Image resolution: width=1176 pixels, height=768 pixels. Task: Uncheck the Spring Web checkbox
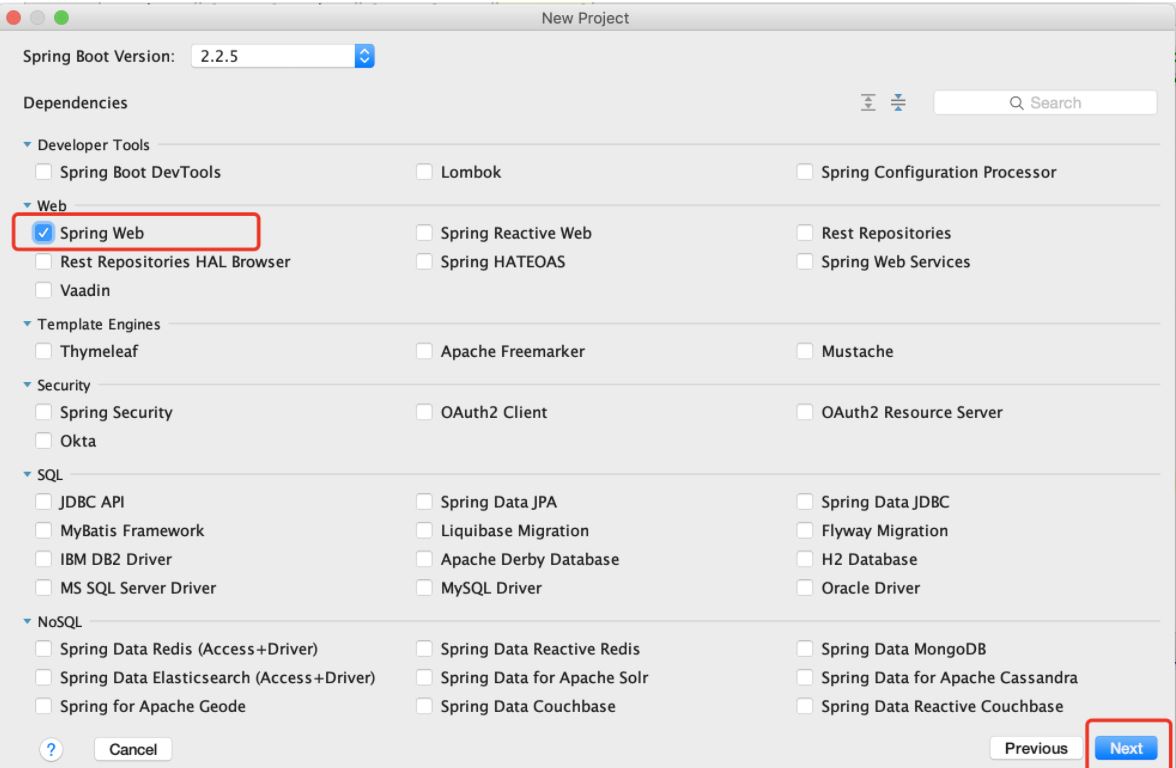click(44, 233)
